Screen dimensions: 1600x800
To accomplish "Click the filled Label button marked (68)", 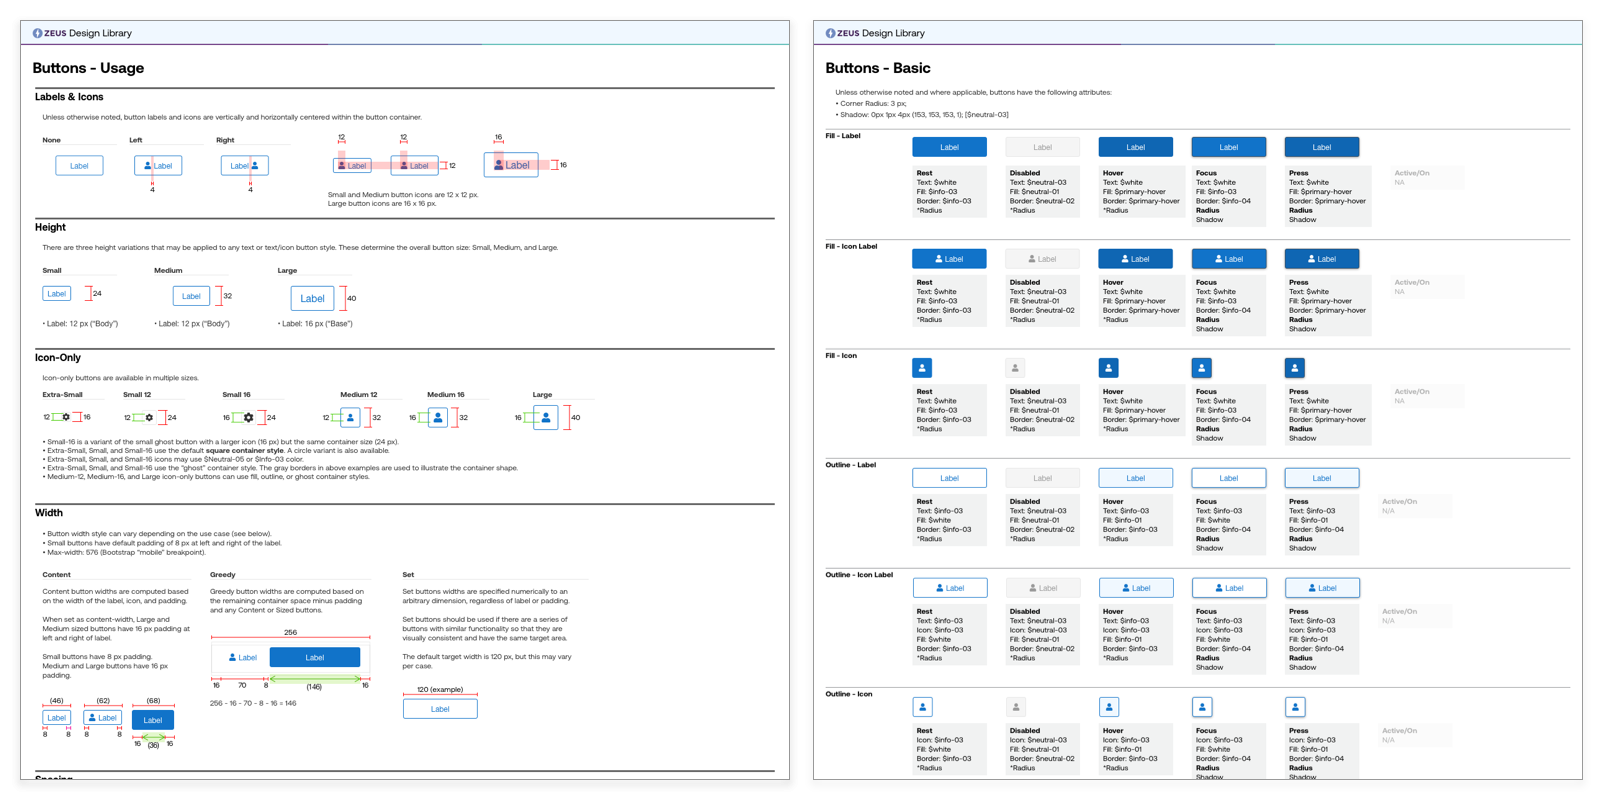I will pos(153,720).
